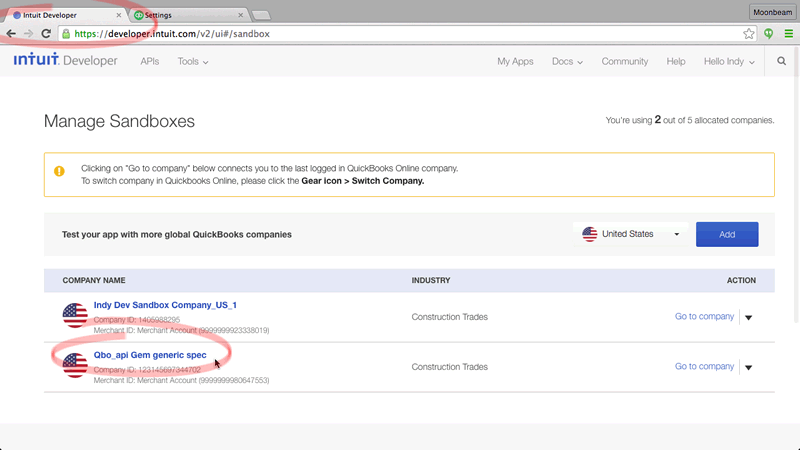Click the COMPANY NAME column header

[x=94, y=280]
